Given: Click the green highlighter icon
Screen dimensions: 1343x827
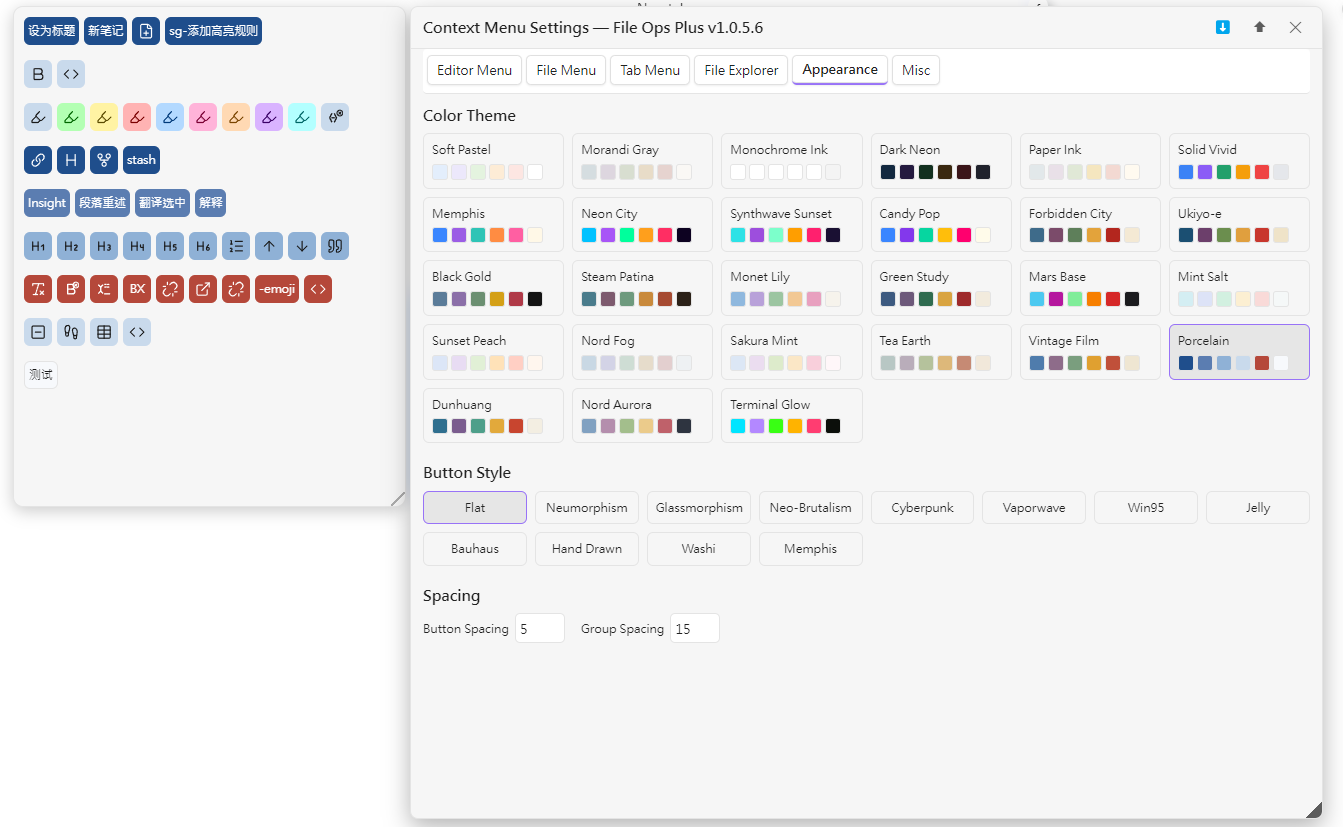Looking at the screenshot, I should [71, 117].
